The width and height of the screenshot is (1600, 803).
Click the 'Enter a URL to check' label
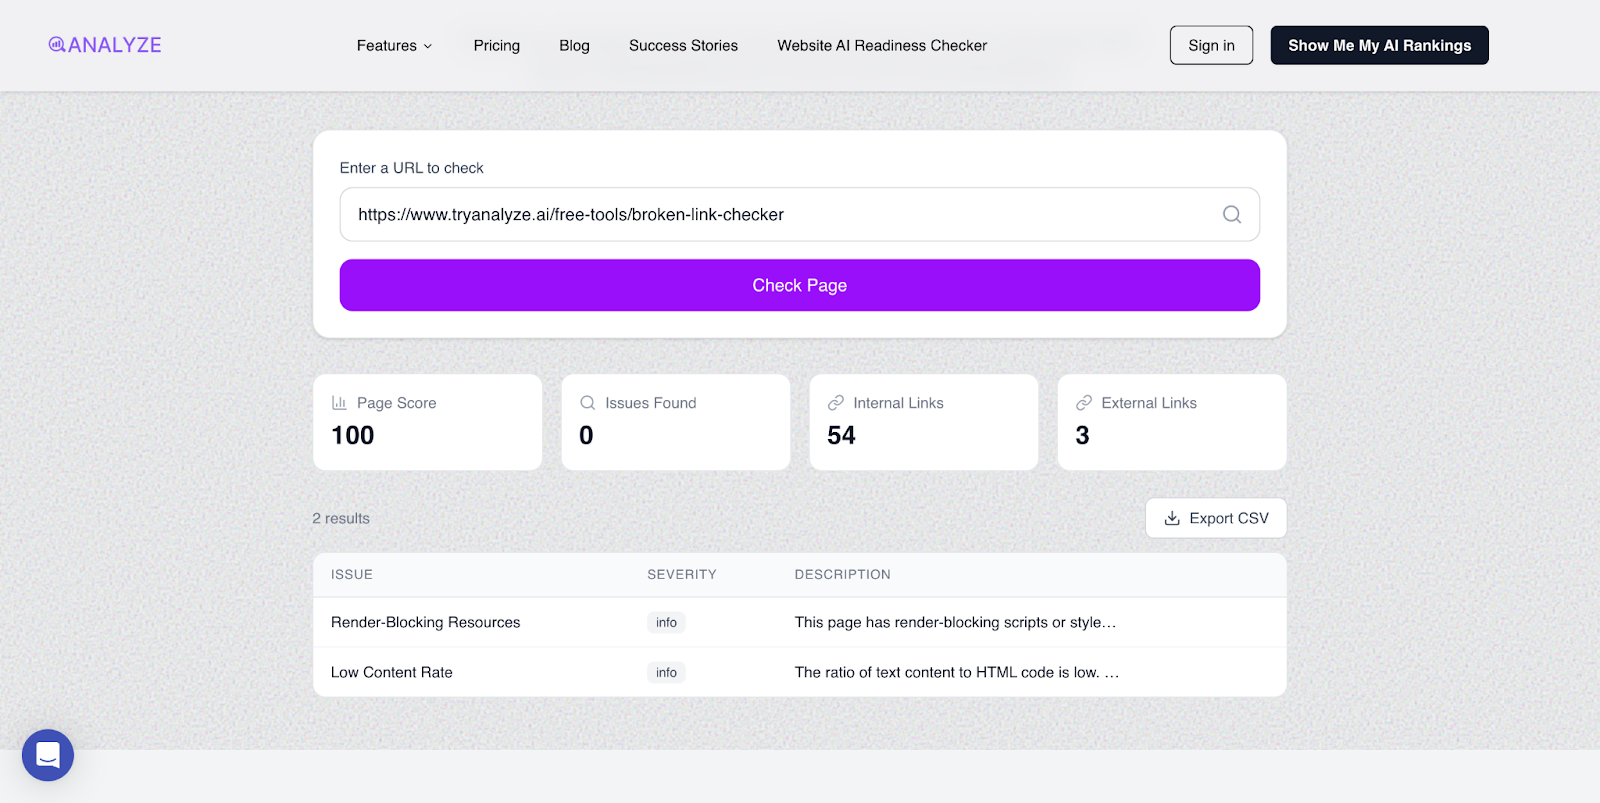[x=411, y=168]
